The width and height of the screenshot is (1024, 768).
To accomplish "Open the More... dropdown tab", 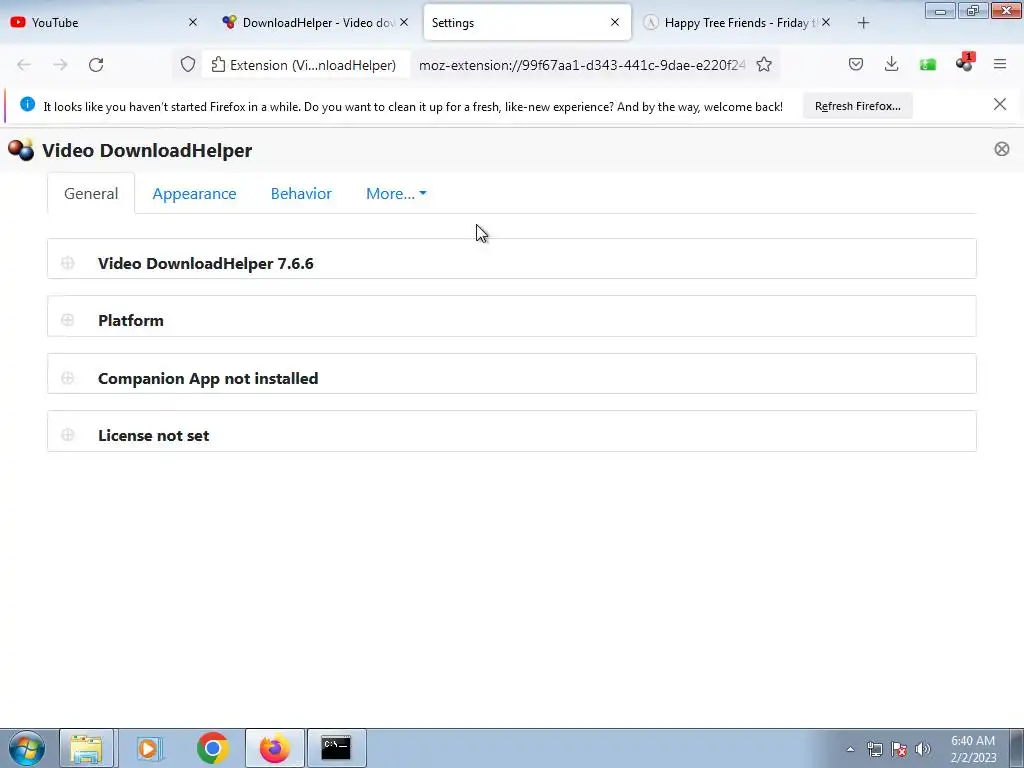I will click(x=396, y=193).
